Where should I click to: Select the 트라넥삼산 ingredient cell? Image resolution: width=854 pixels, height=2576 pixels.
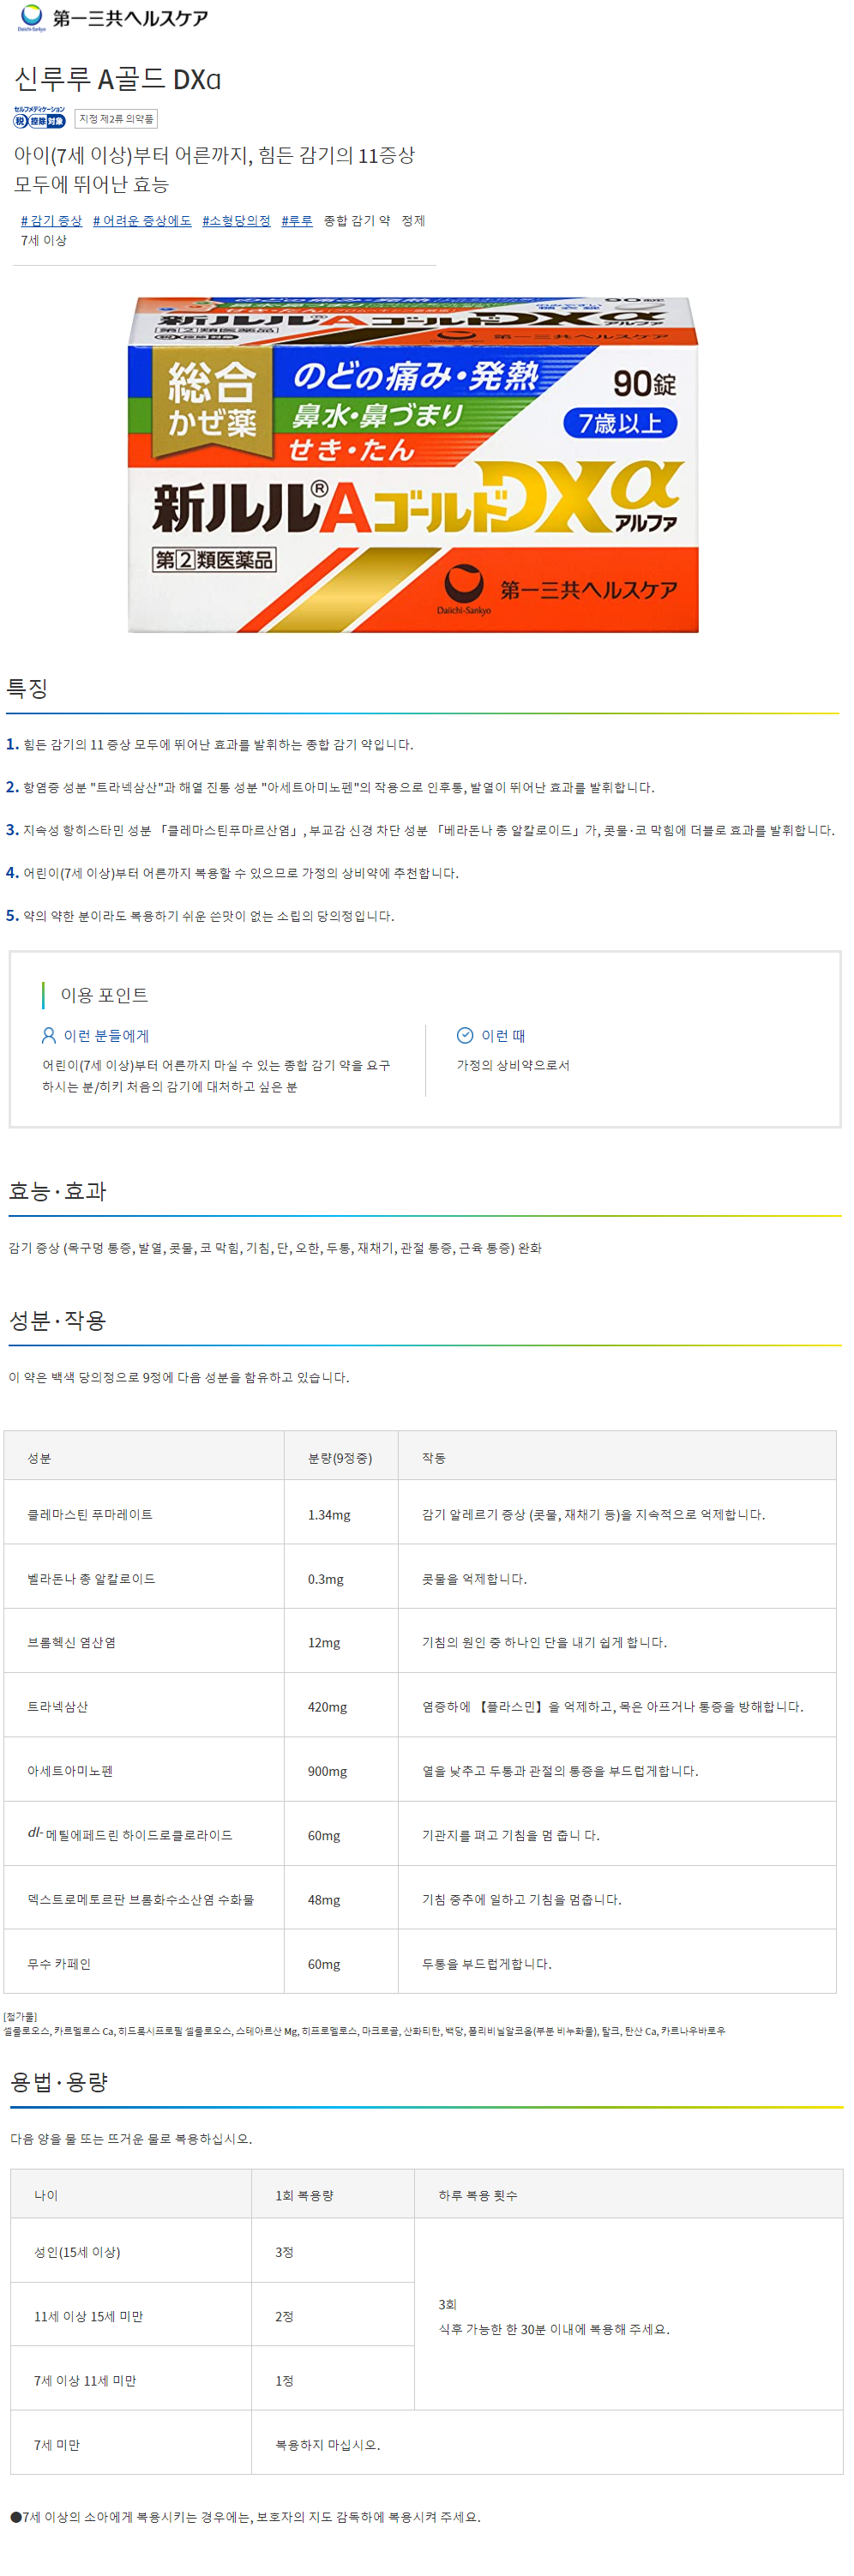pos(58,1706)
